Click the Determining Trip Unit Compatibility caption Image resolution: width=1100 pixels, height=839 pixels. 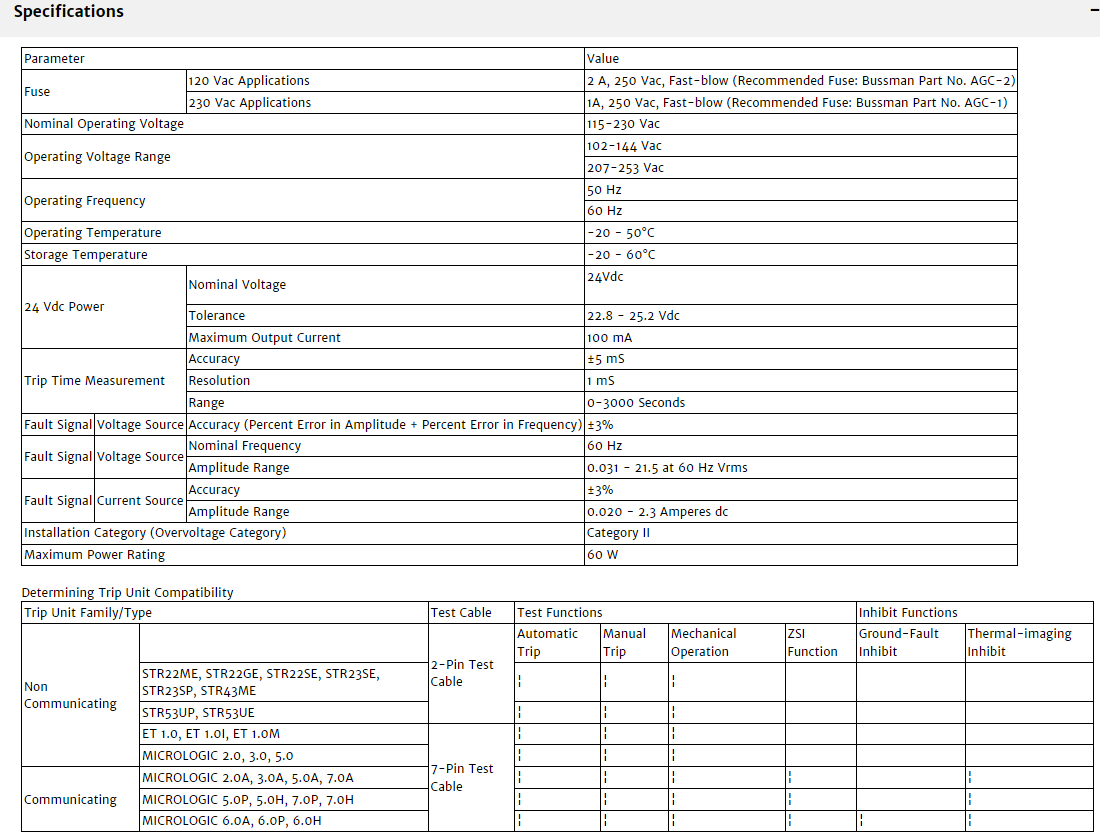click(127, 592)
